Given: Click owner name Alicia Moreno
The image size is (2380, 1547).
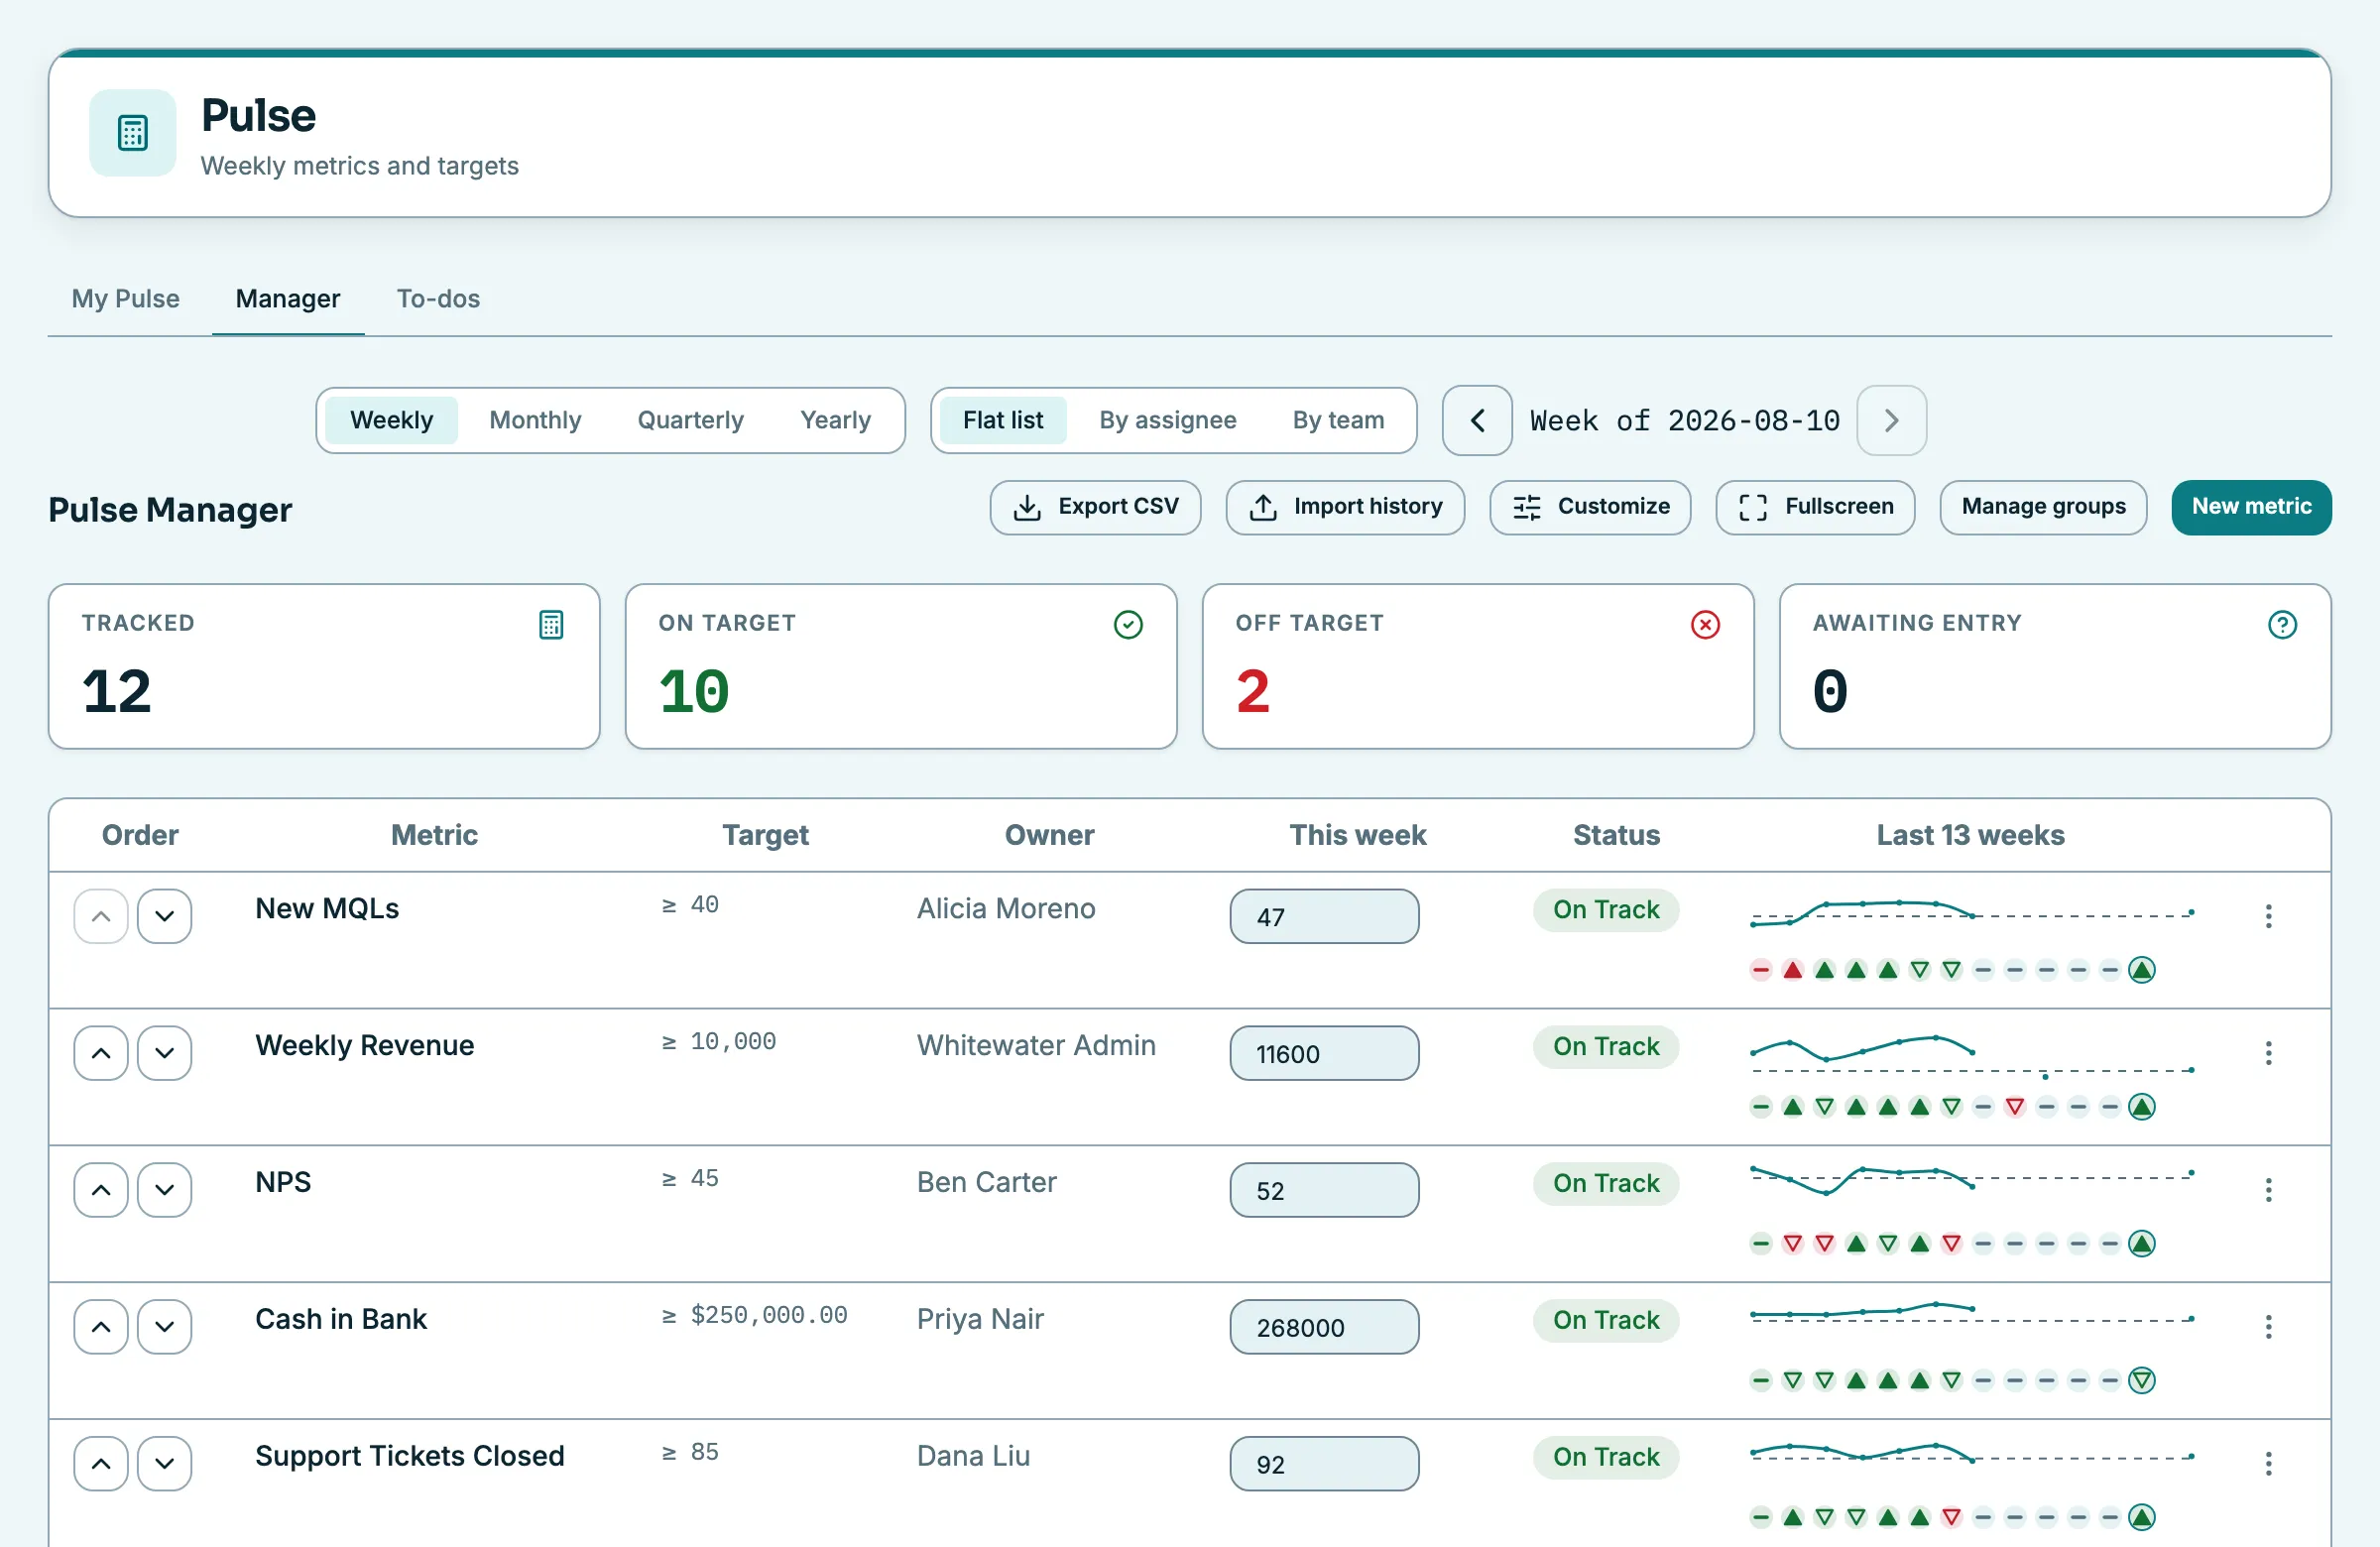Looking at the screenshot, I should [x=1005, y=908].
